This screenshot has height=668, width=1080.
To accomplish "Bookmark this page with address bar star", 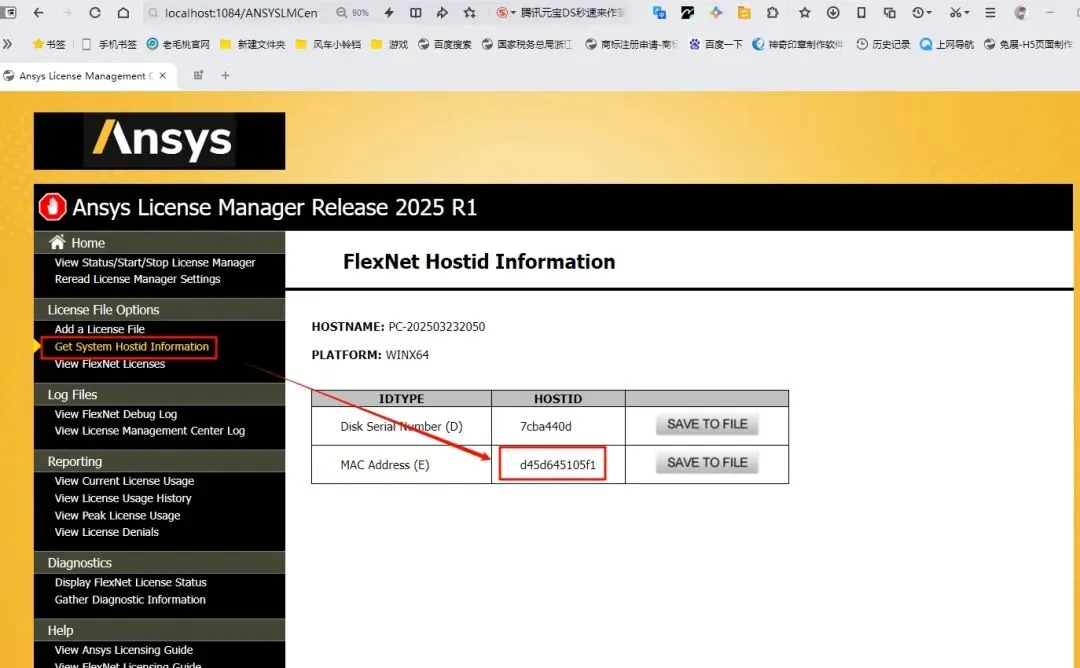I will [470, 12].
